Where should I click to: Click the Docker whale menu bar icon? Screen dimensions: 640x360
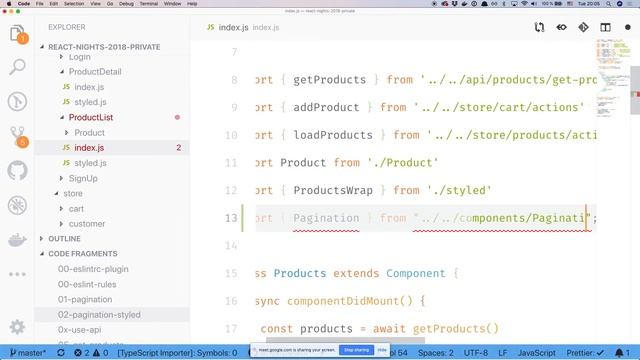[x=464, y=4]
